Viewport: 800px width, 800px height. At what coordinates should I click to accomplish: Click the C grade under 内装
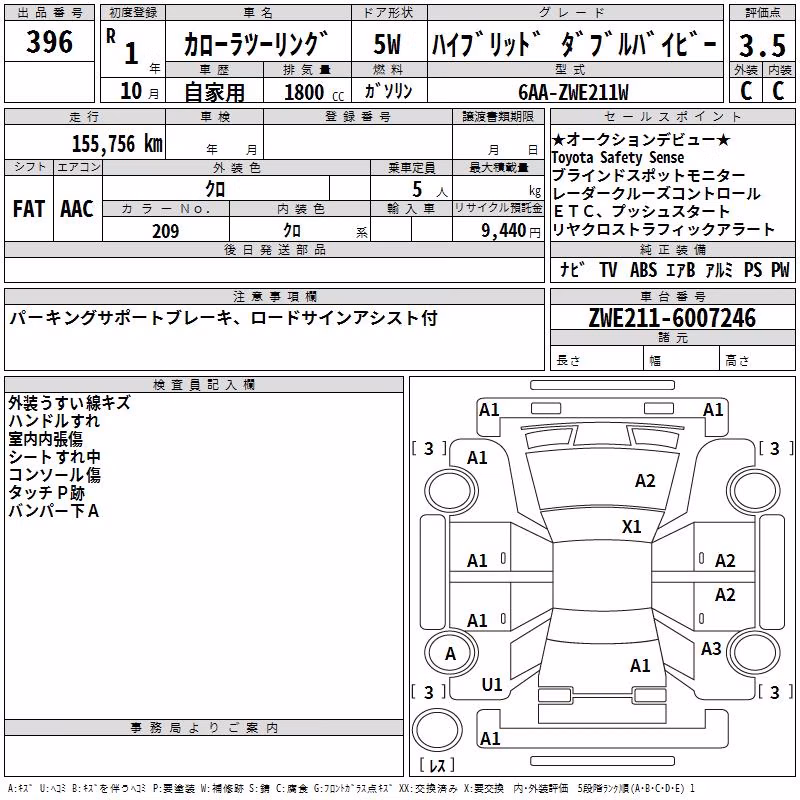click(779, 91)
